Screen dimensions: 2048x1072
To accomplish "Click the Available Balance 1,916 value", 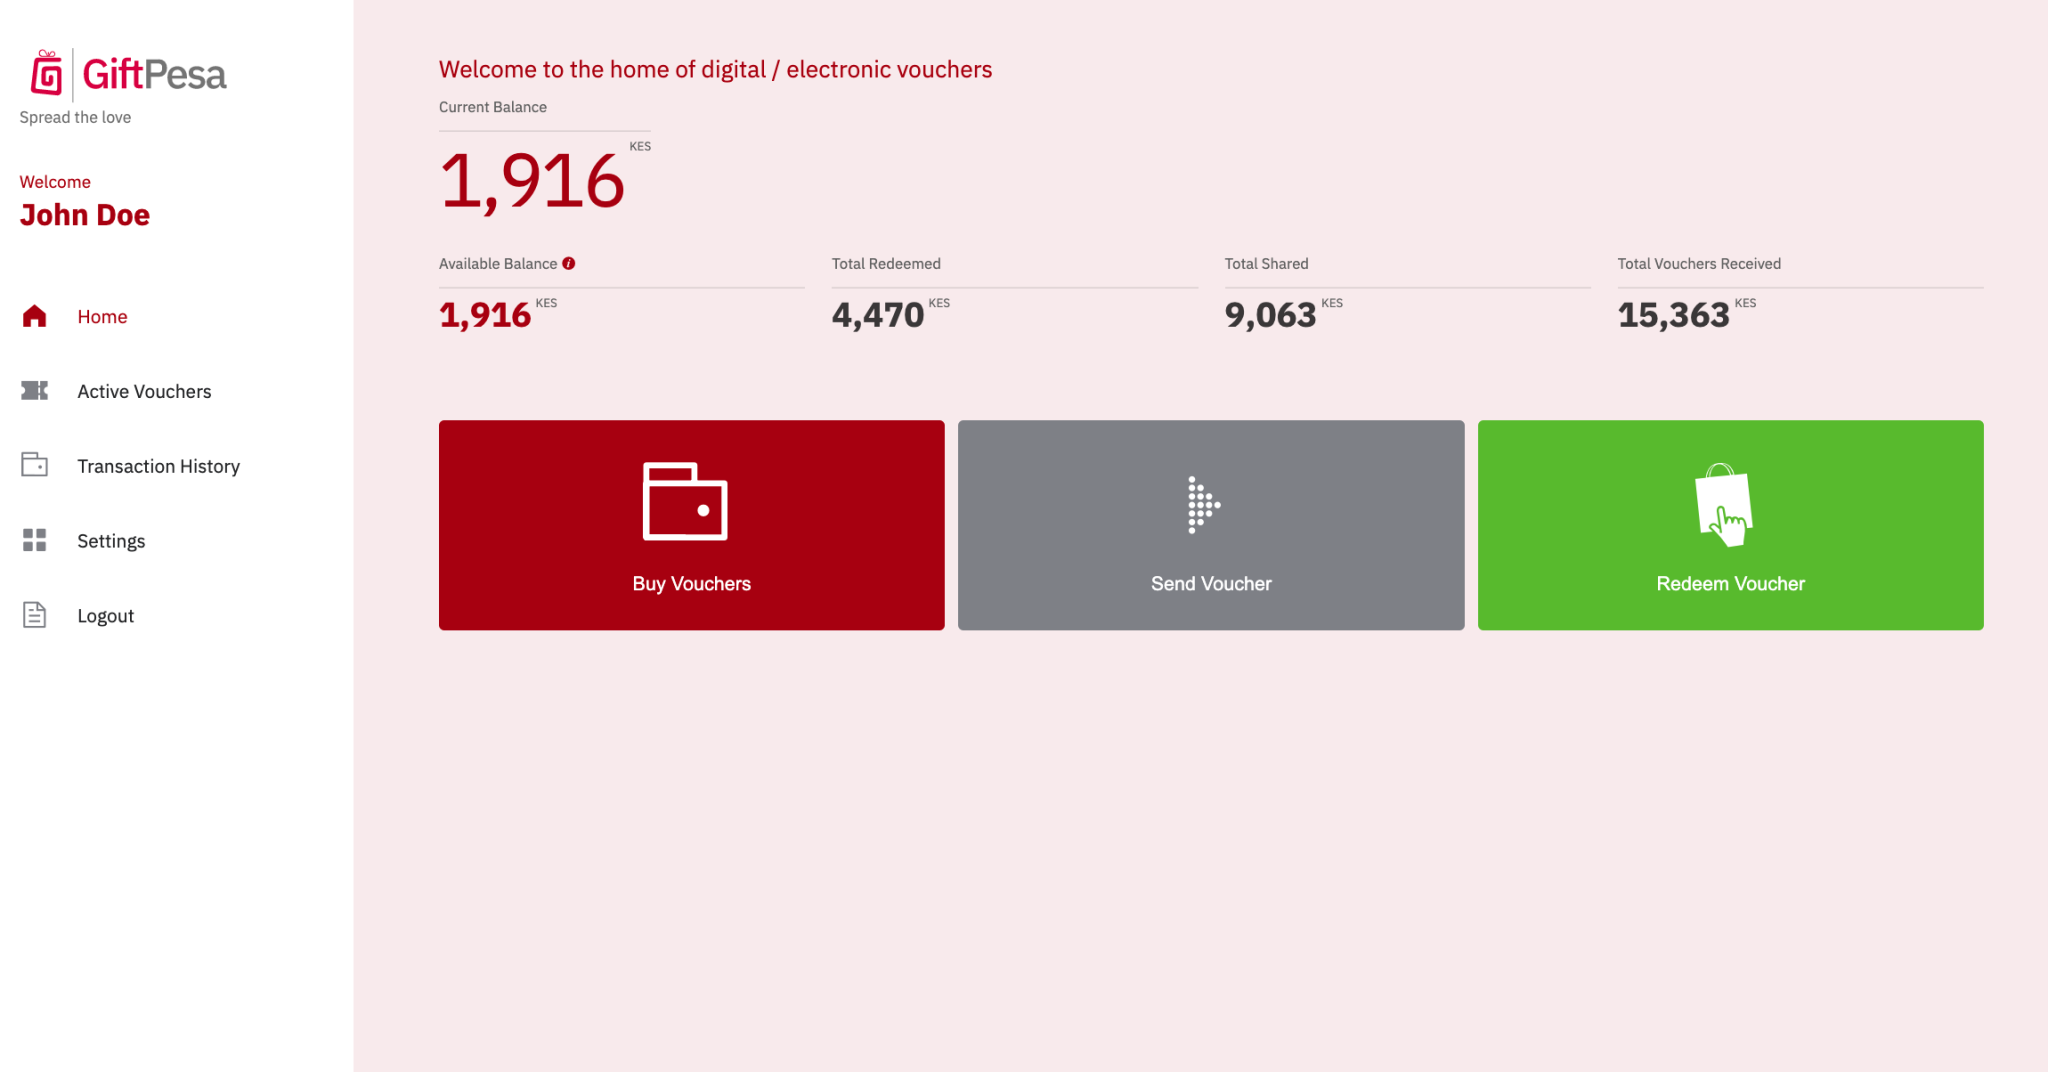I will click(x=485, y=316).
